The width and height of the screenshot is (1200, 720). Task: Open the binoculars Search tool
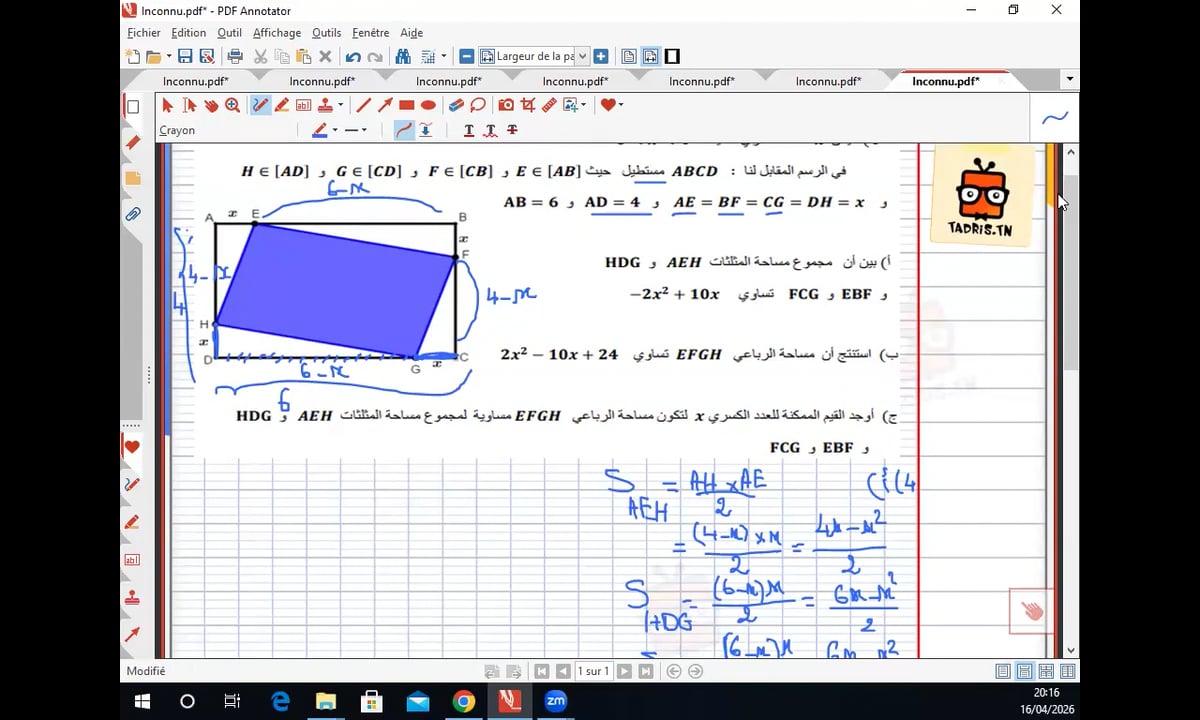[x=405, y=57]
